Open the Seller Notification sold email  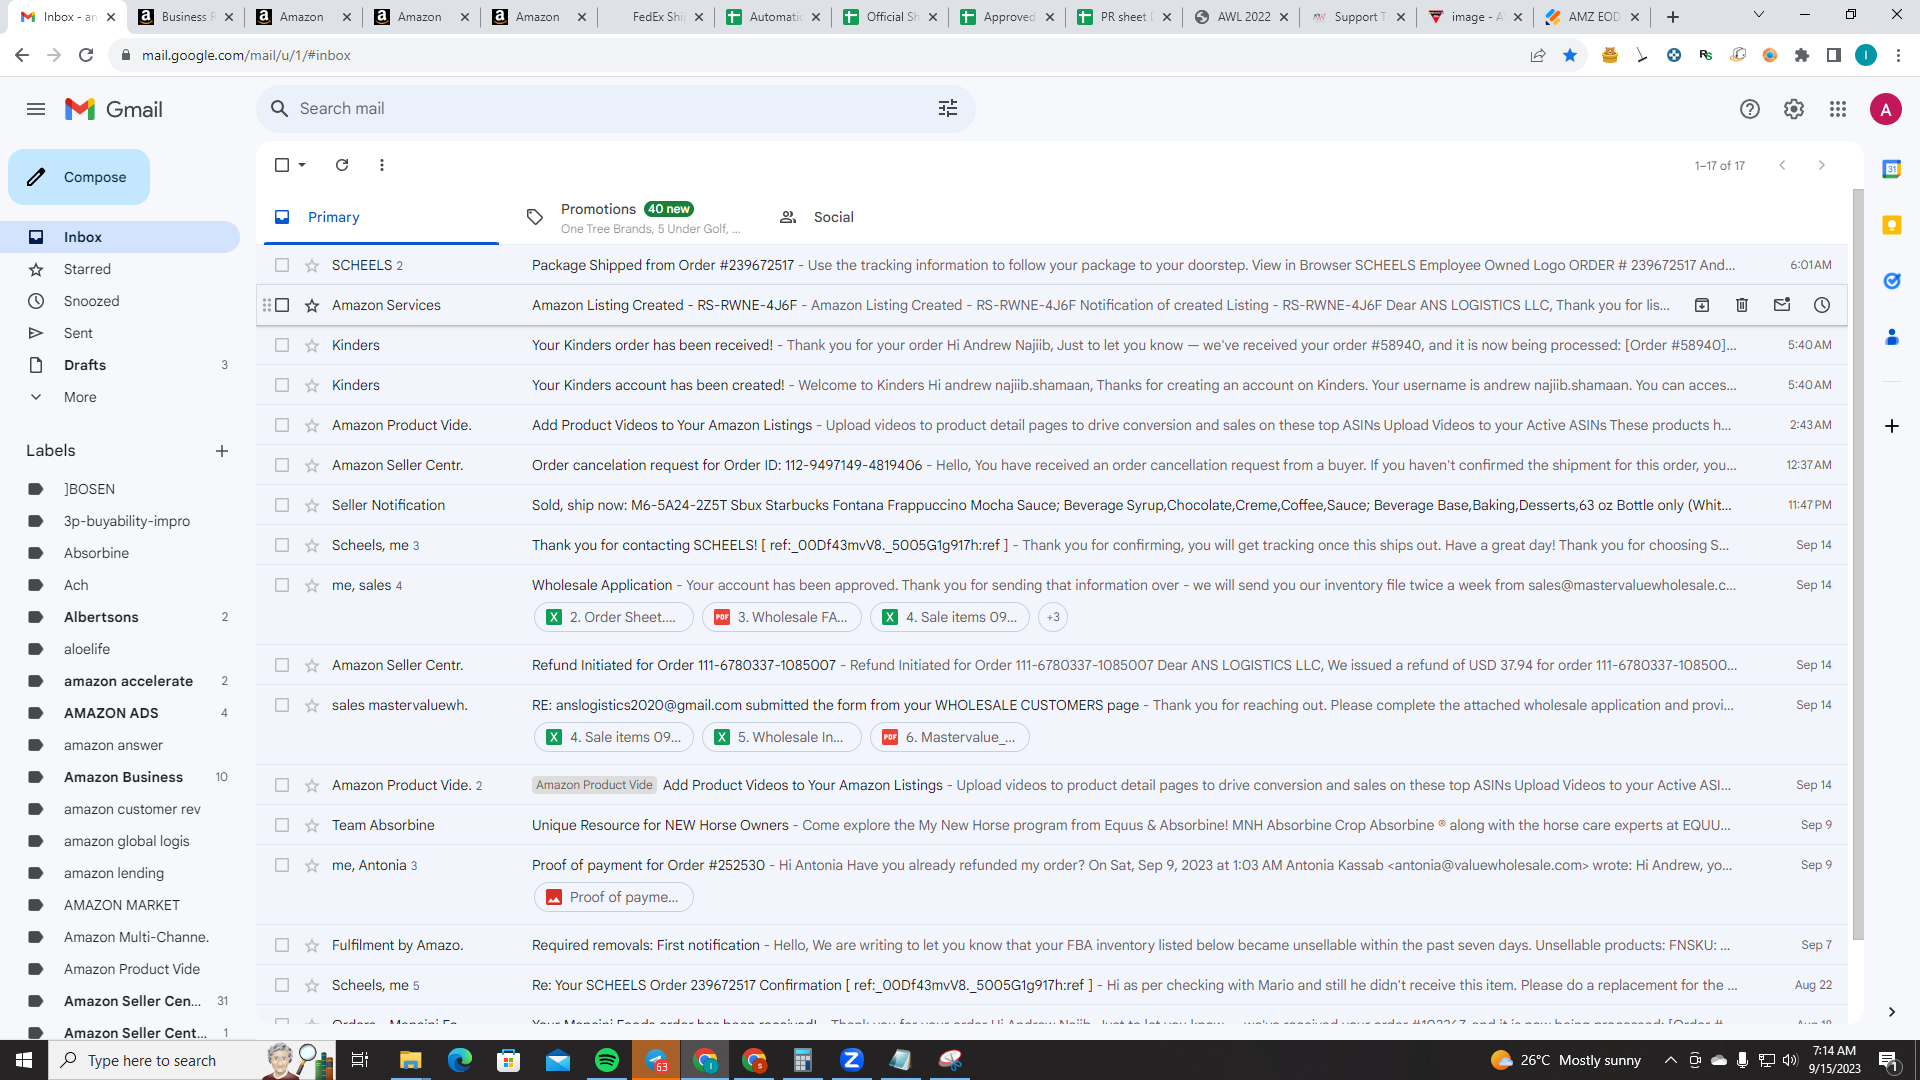coord(1052,505)
